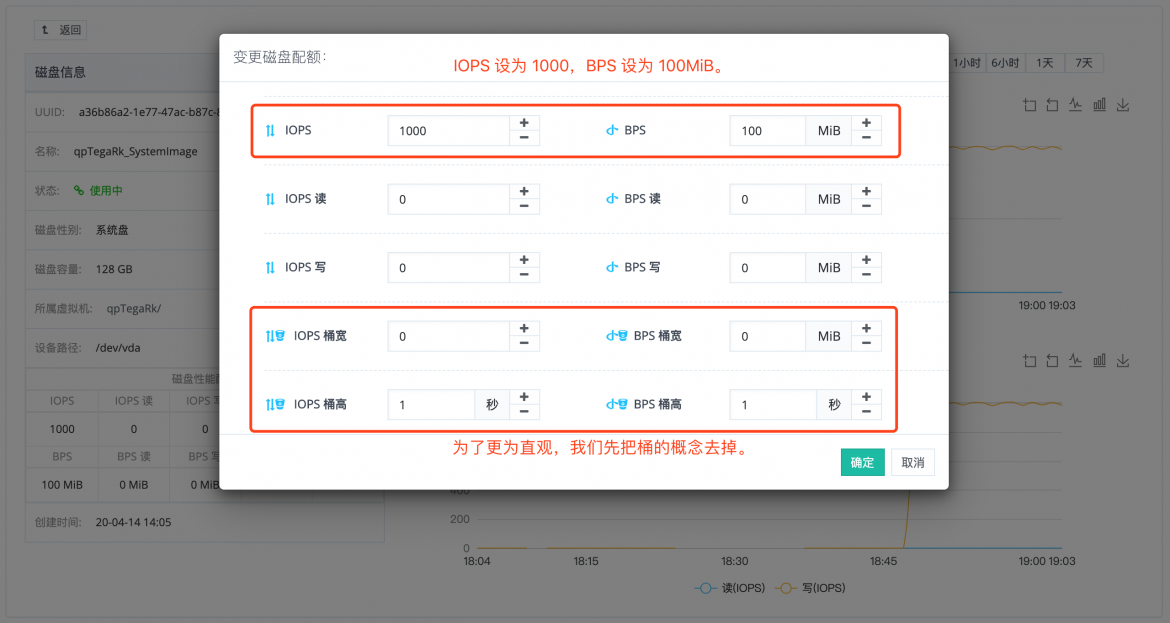Click the BPS 读 value input field
Screen dimensions: 1170x623
(767, 199)
